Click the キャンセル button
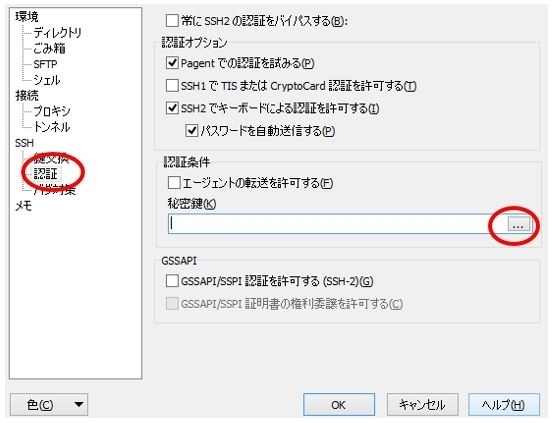The height and width of the screenshot is (423, 552). tap(422, 405)
